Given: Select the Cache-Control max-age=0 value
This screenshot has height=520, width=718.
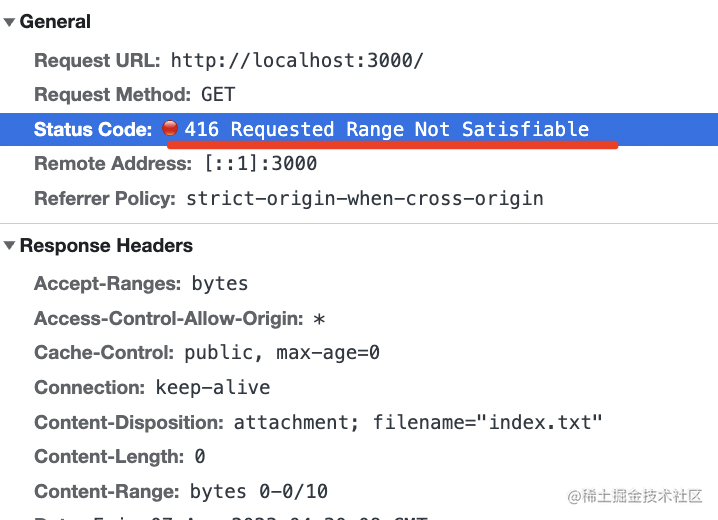Looking at the screenshot, I should click(282, 353).
